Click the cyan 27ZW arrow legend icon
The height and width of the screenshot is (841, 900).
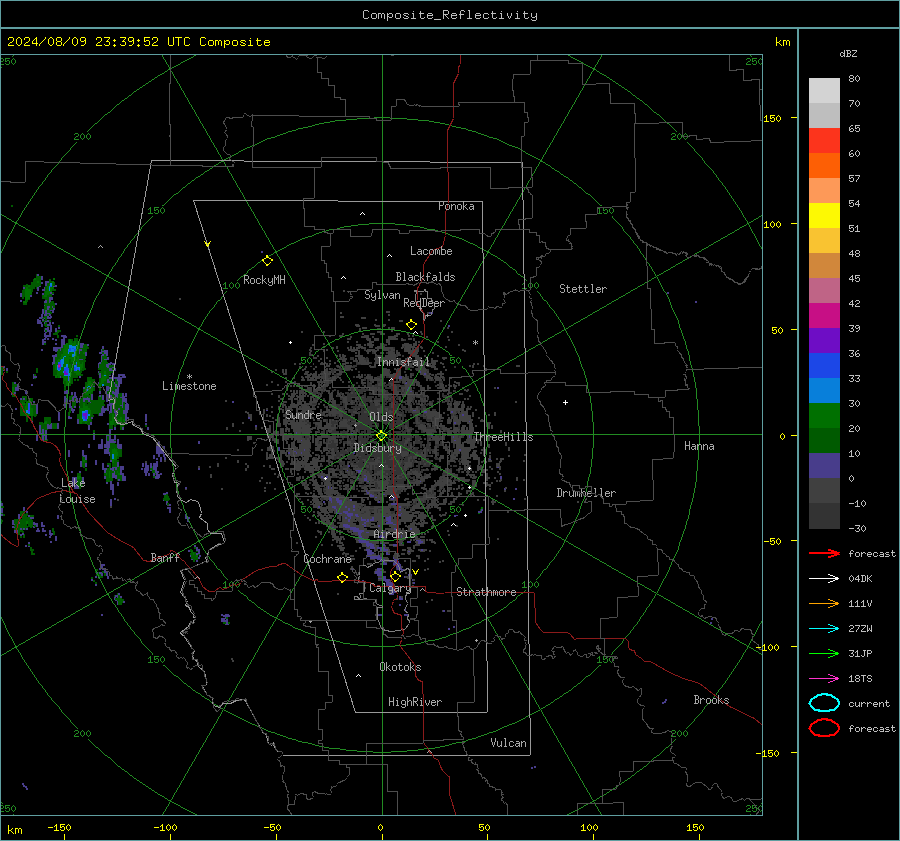point(824,629)
